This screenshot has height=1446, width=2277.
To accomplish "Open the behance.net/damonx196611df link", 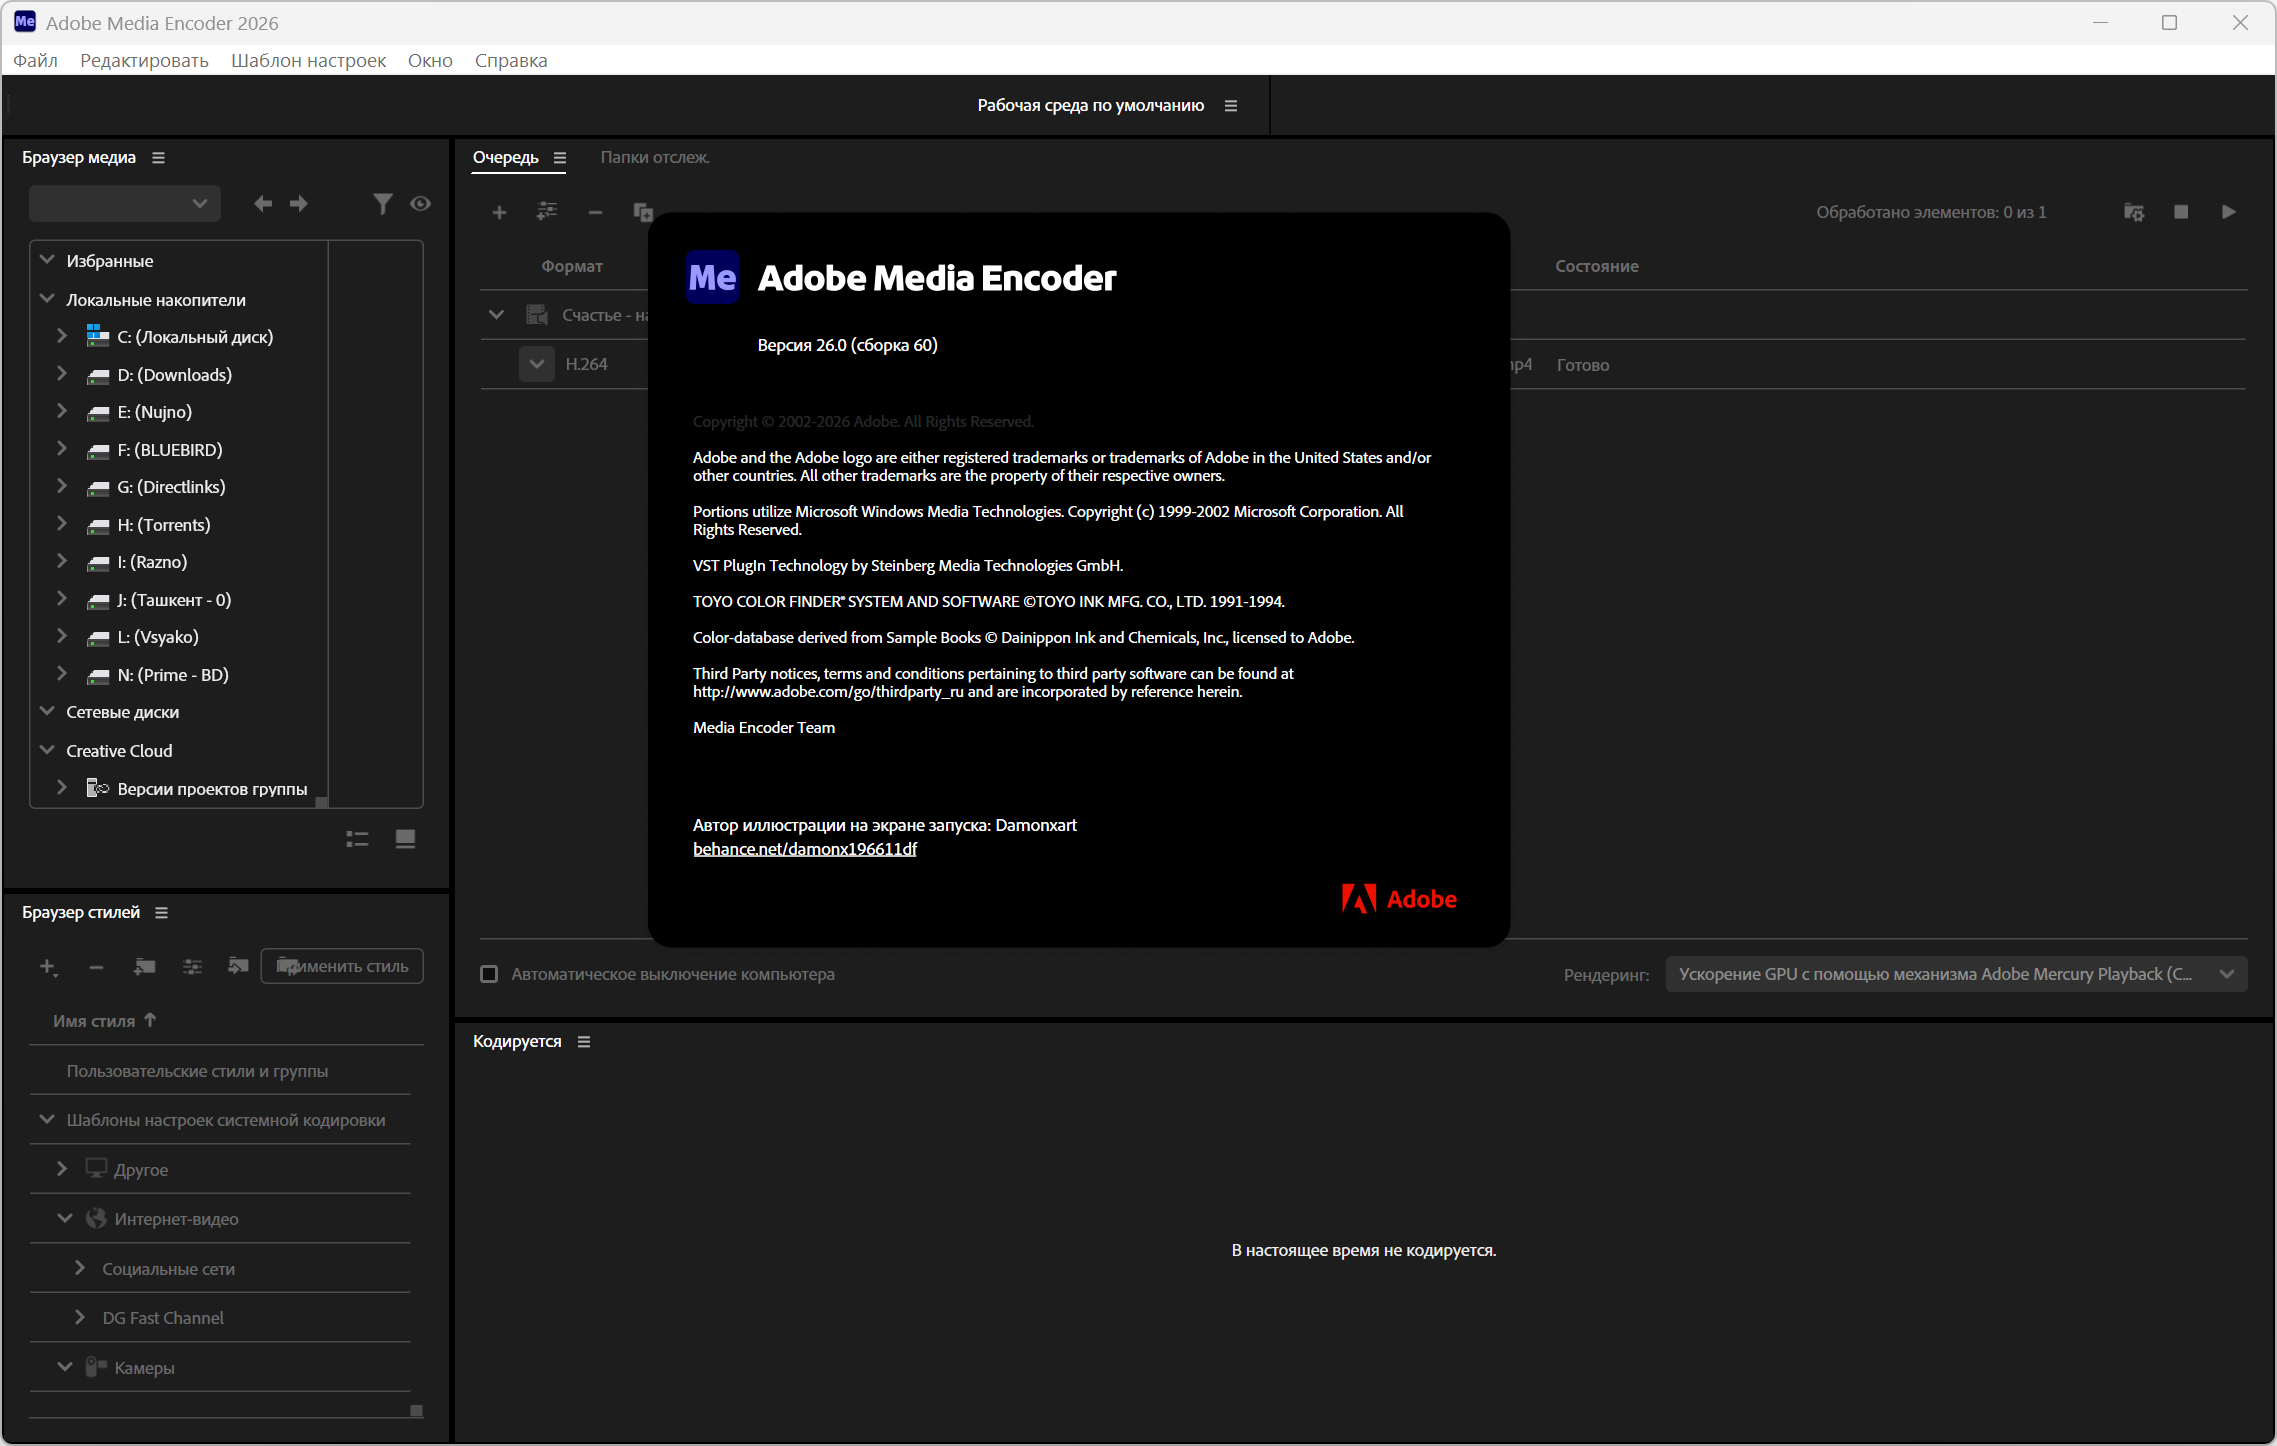I will [804, 849].
